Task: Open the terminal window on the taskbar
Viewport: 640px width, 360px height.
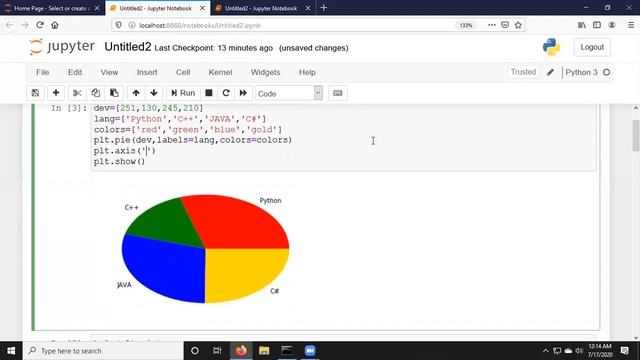Action: pyautogui.click(x=287, y=351)
